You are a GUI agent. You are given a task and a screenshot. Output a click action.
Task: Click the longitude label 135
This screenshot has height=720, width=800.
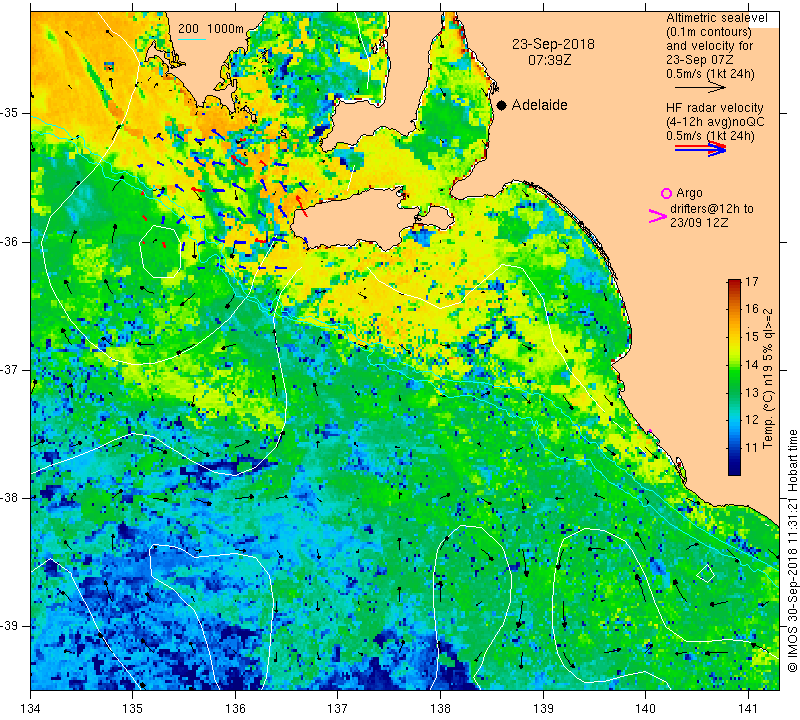[x=133, y=709]
